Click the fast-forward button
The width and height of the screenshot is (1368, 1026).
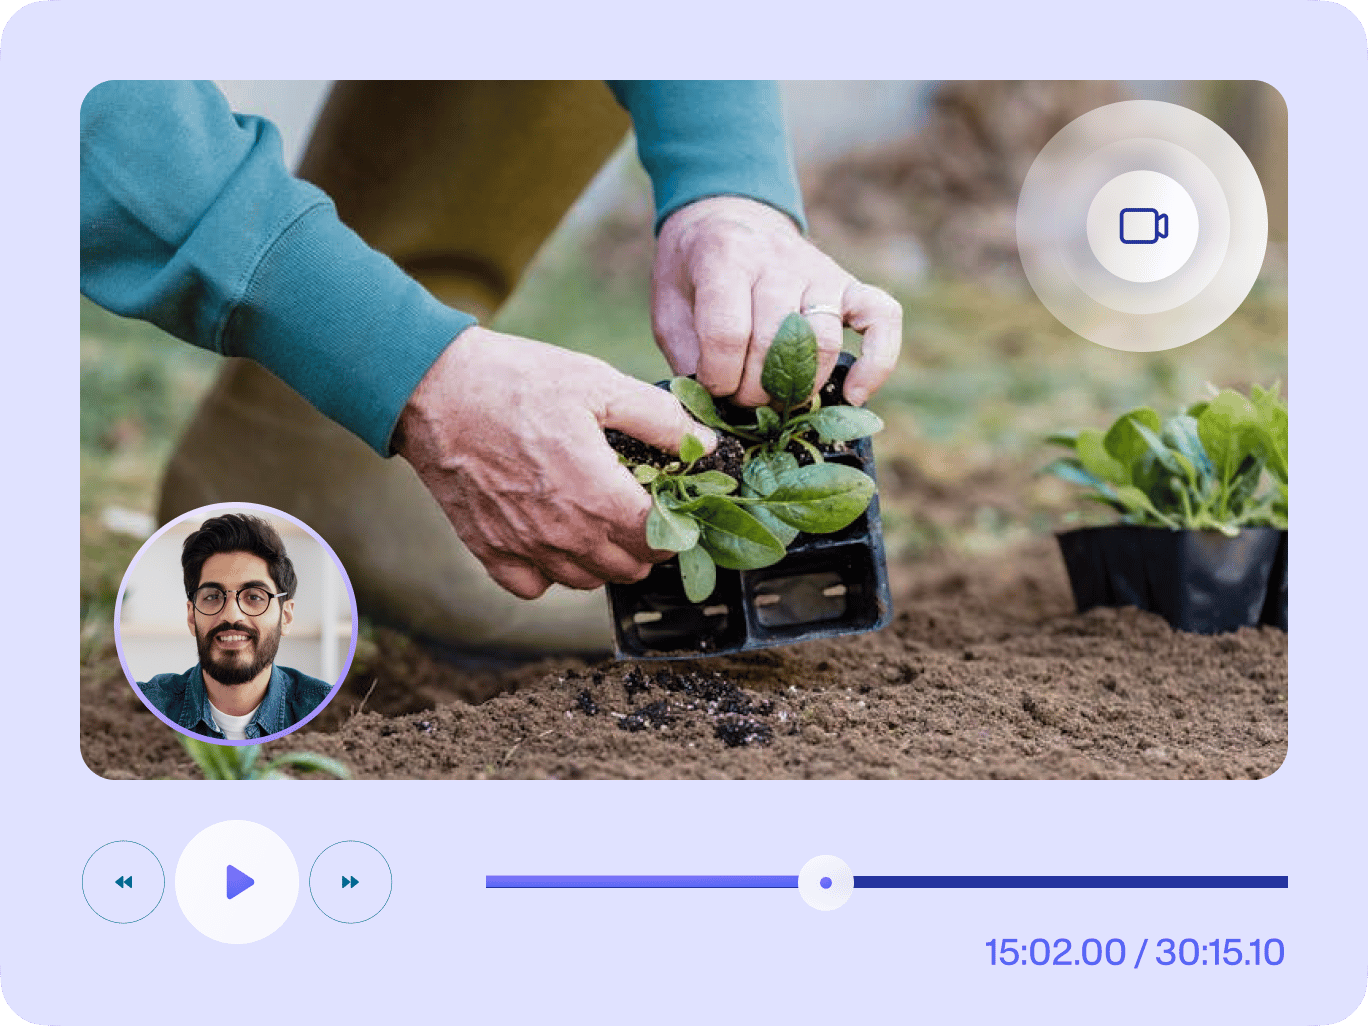(351, 882)
